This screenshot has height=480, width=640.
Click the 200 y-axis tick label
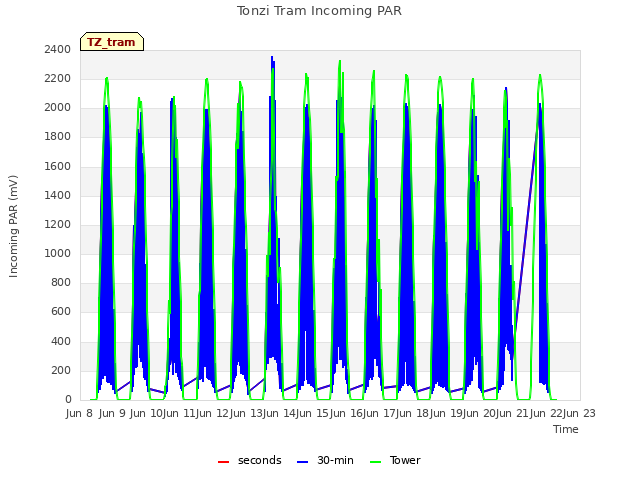[61, 371]
